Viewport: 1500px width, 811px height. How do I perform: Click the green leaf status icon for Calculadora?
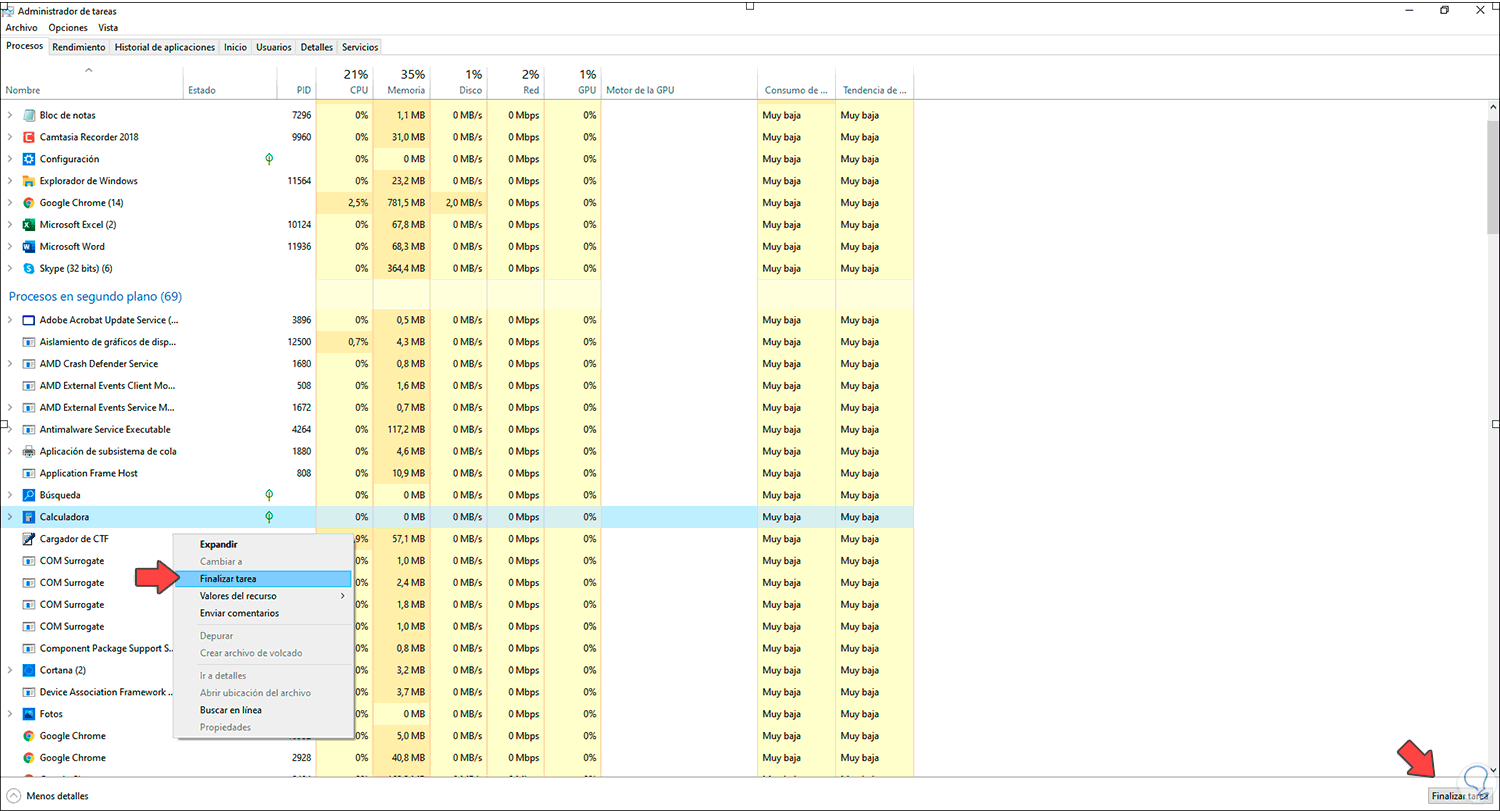point(269,517)
